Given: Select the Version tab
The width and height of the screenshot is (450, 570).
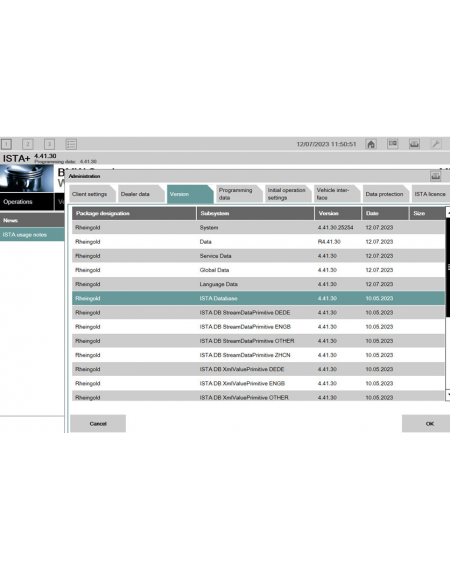Looking at the screenshot, I should 189,194.
